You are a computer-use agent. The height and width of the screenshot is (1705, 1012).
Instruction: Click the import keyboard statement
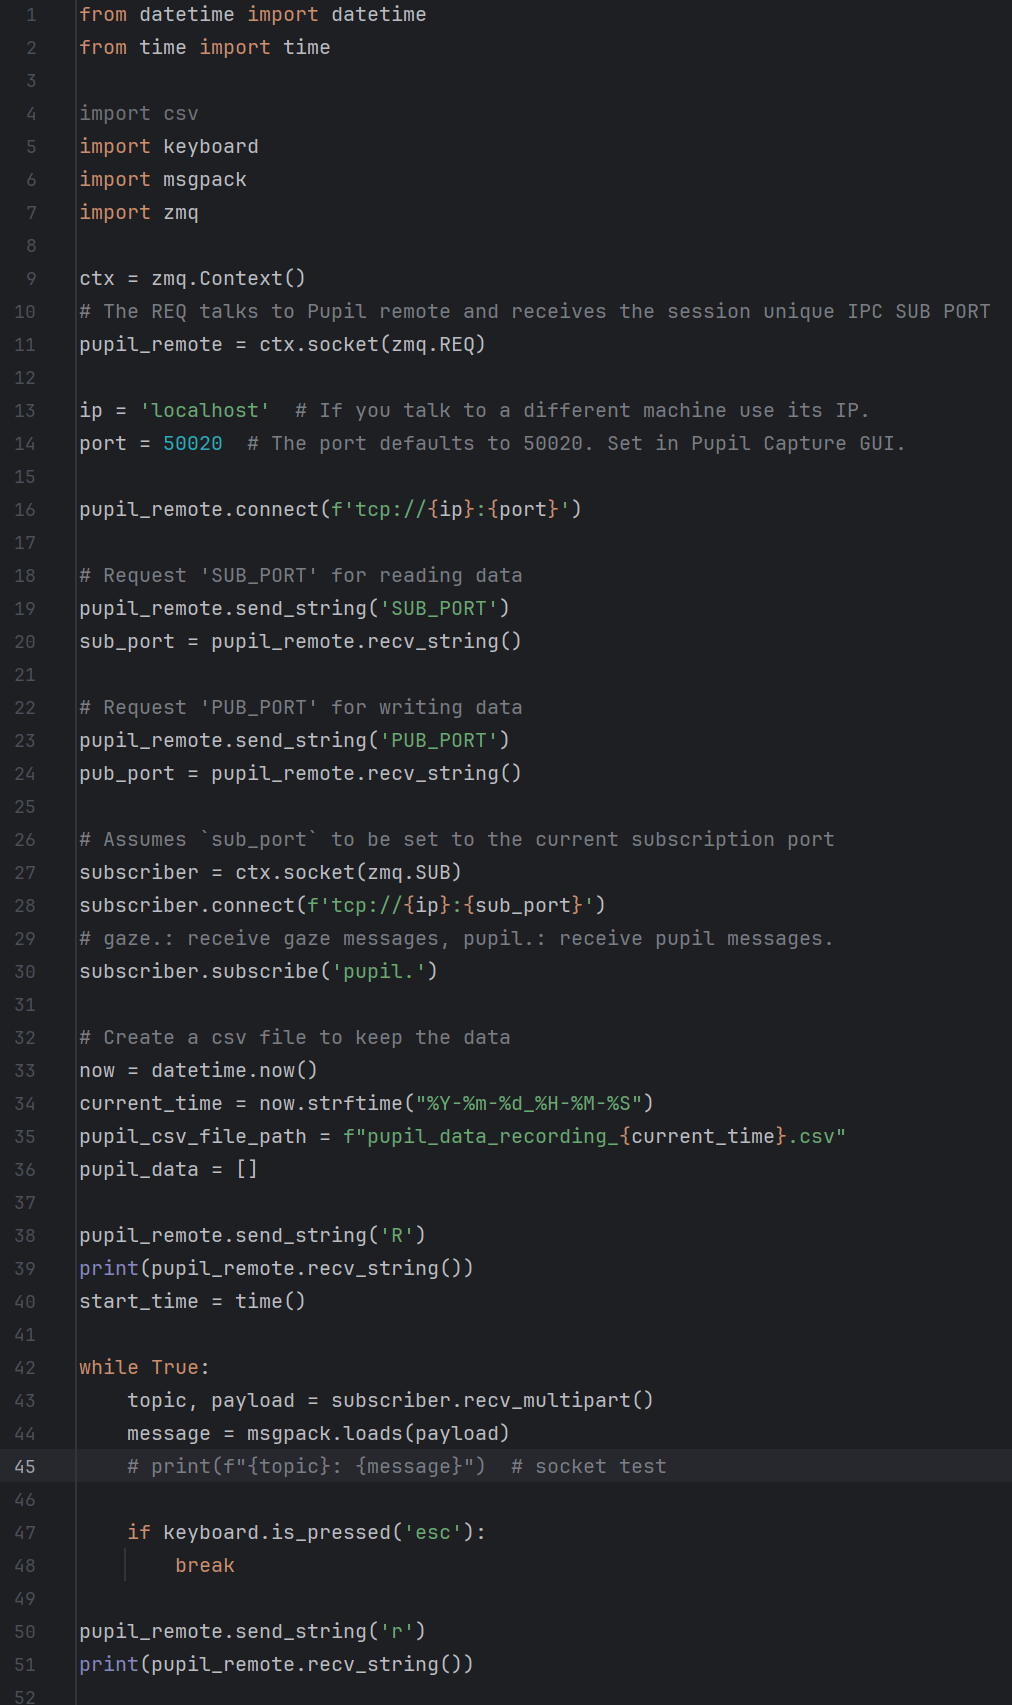[x=169, y=146]
